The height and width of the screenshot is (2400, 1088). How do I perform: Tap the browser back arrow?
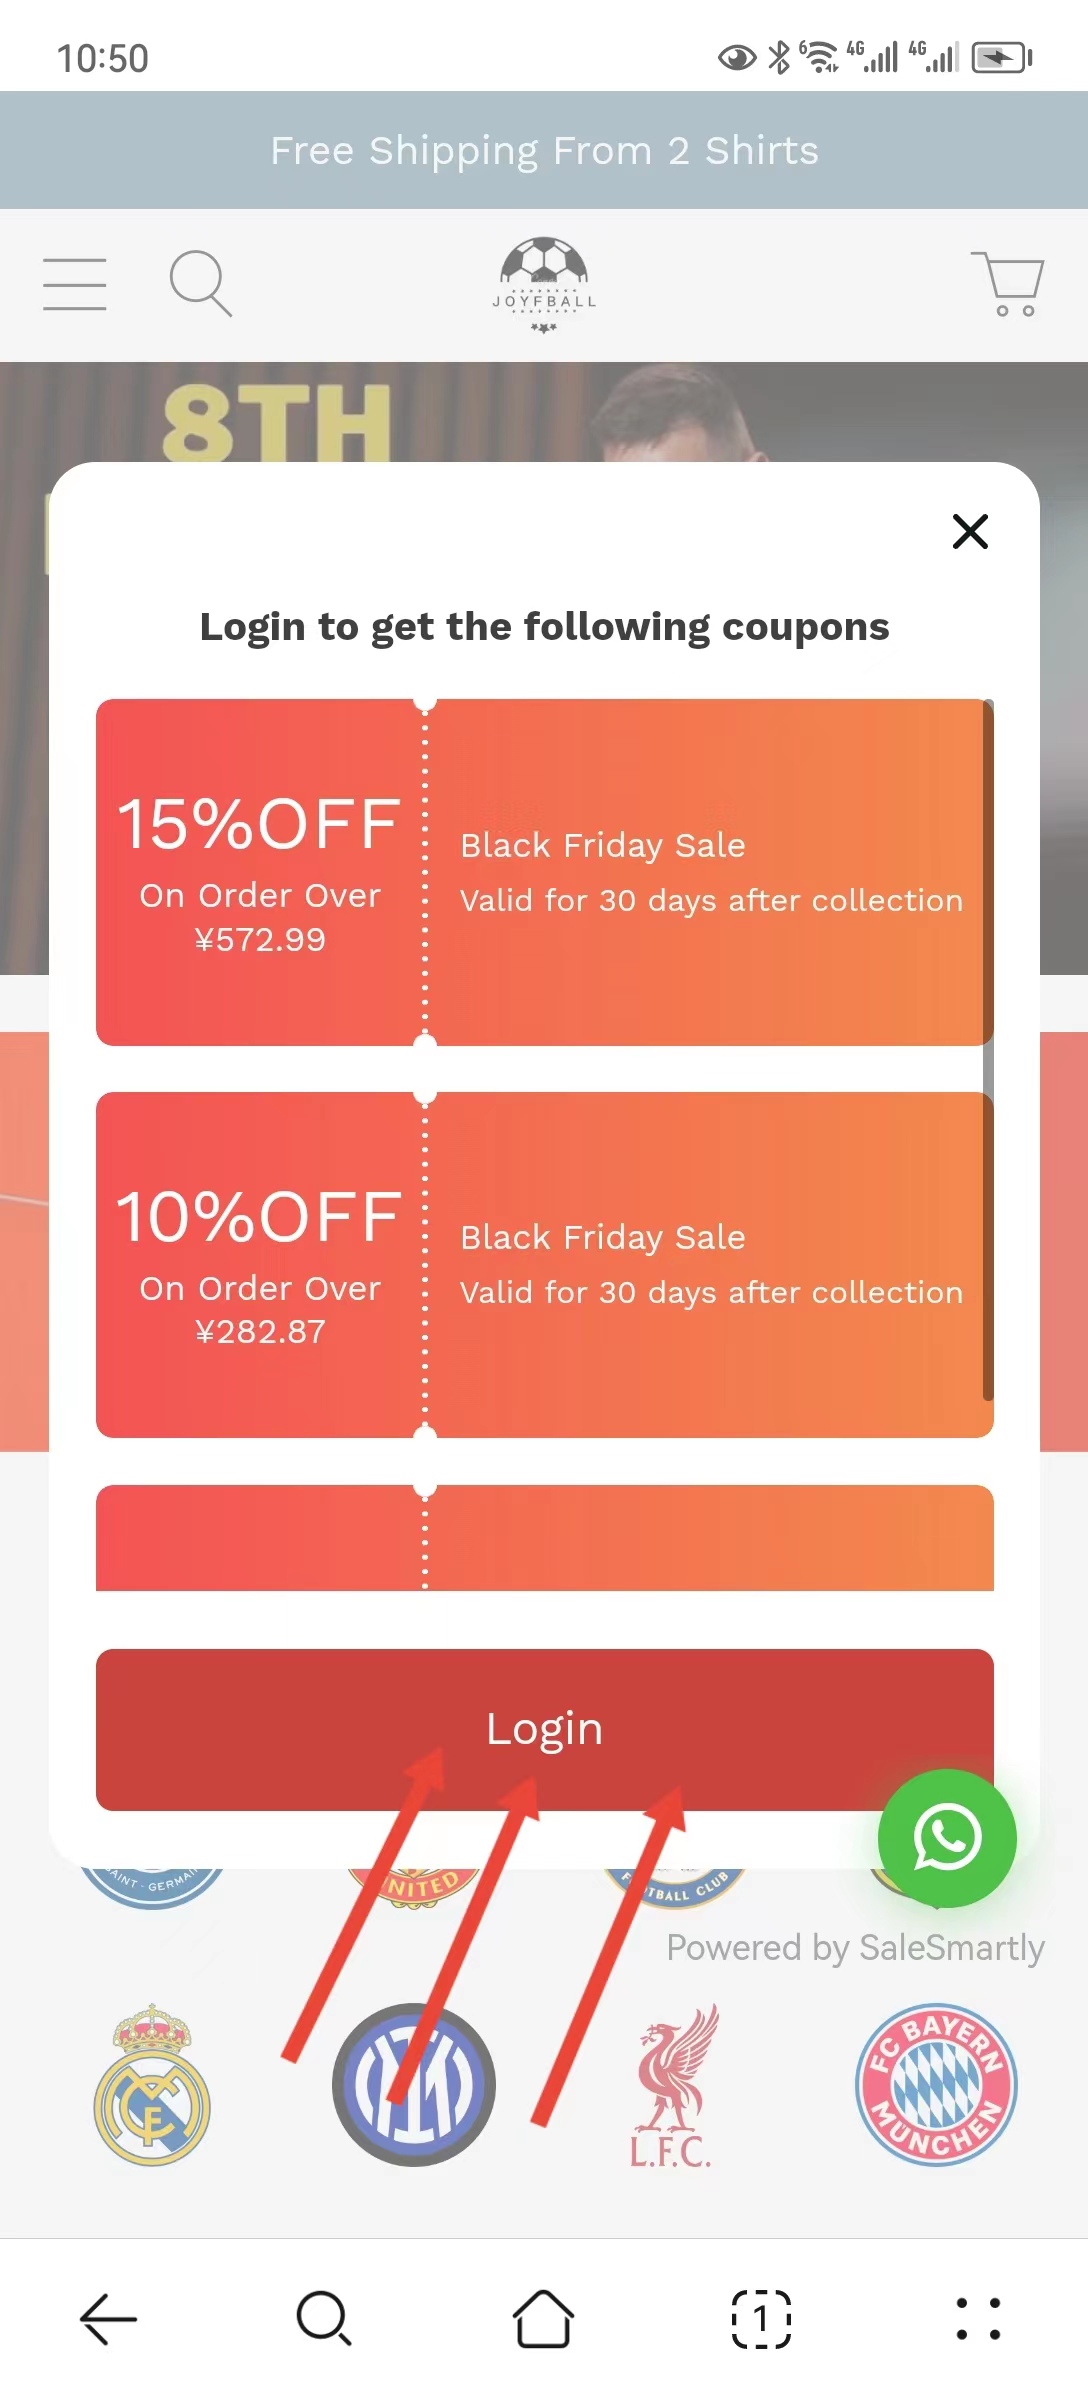108,2318
